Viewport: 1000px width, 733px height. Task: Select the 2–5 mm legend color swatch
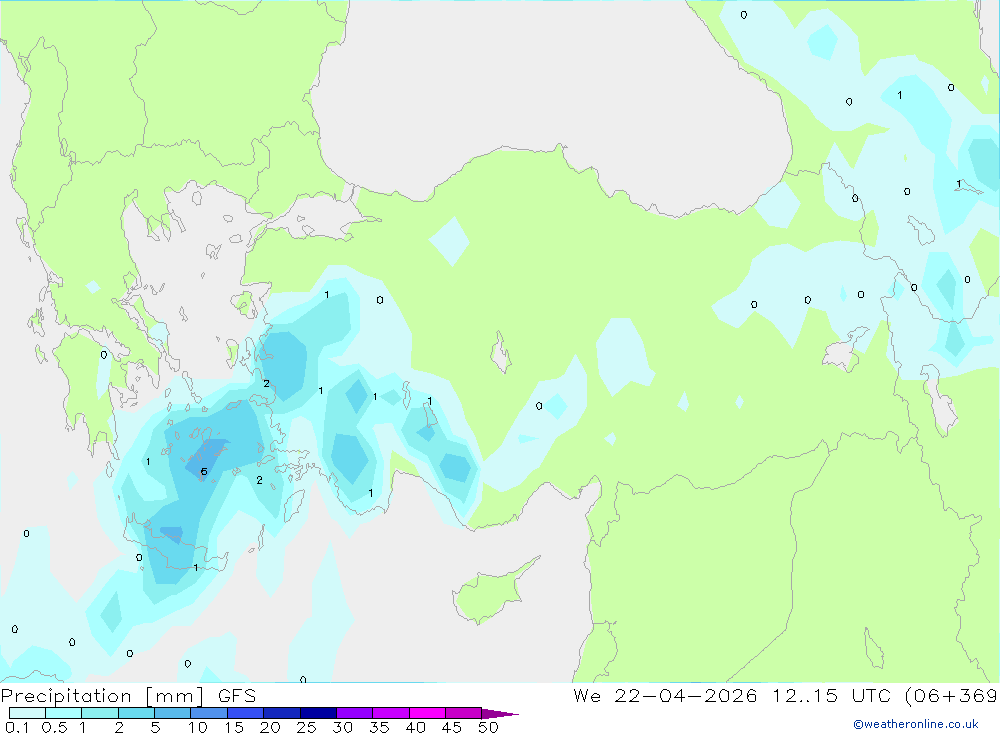pyautogui.click(x=136, y=713)
